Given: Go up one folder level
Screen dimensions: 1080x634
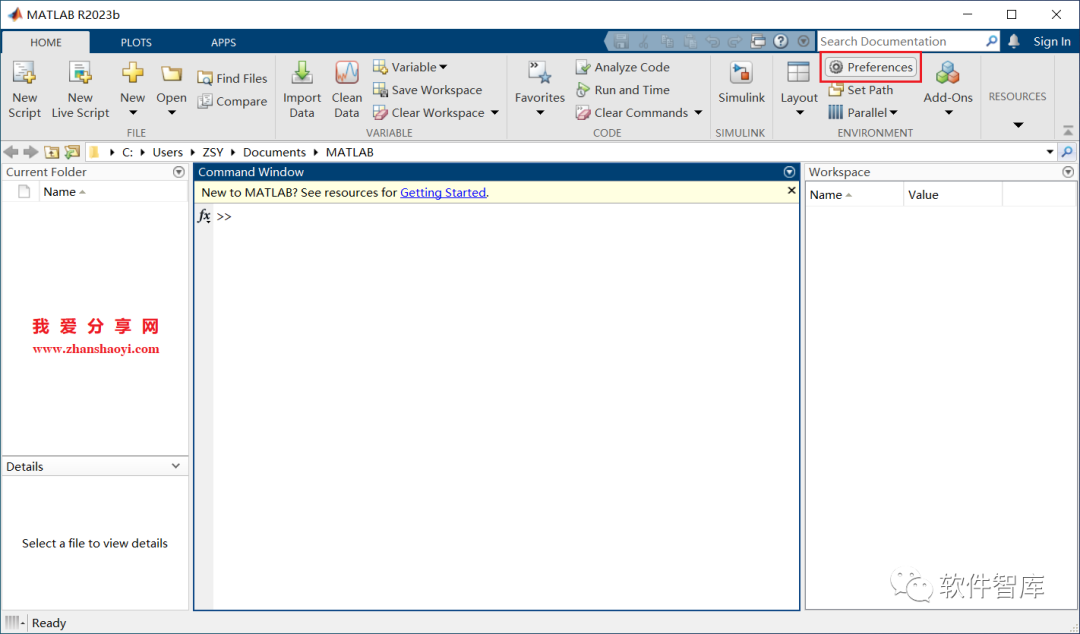Looking at the screenshot, I should pyautogui.click(x=52, y=152).
